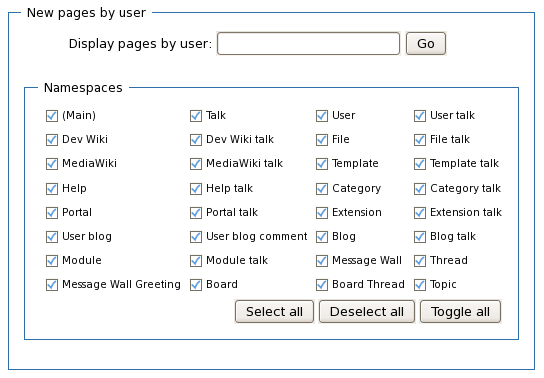This screenshot has width=544, height=378.
Task: Uncheck the File namespace checkbox
Action: pos(322,140)
